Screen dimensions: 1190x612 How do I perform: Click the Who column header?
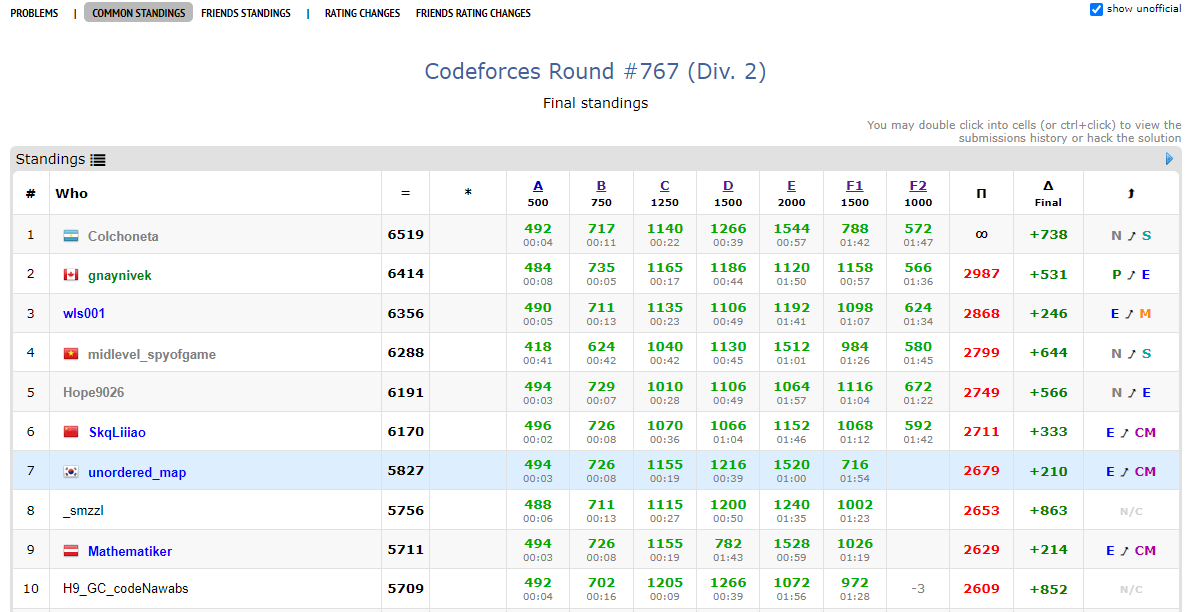71,194
